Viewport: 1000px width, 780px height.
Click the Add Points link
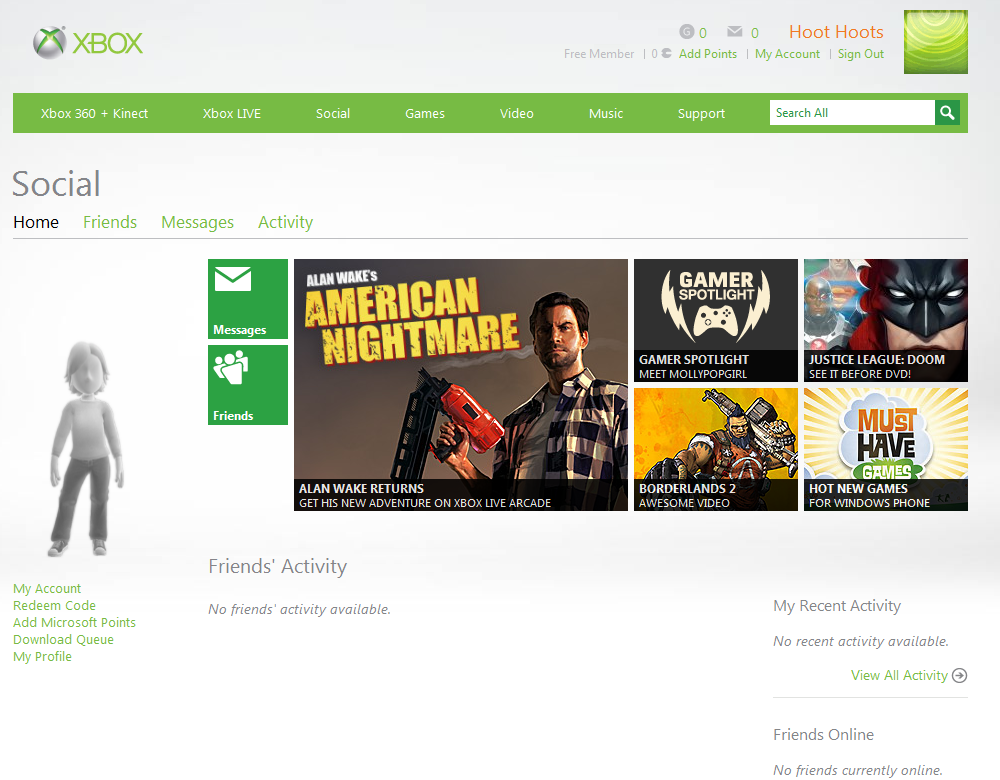707,54
